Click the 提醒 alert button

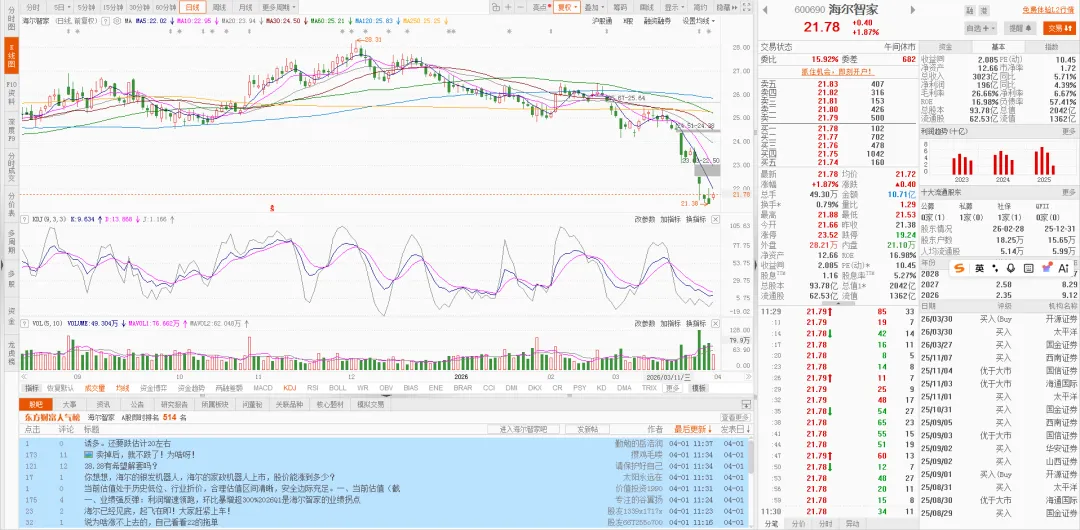pos(1020,28)
